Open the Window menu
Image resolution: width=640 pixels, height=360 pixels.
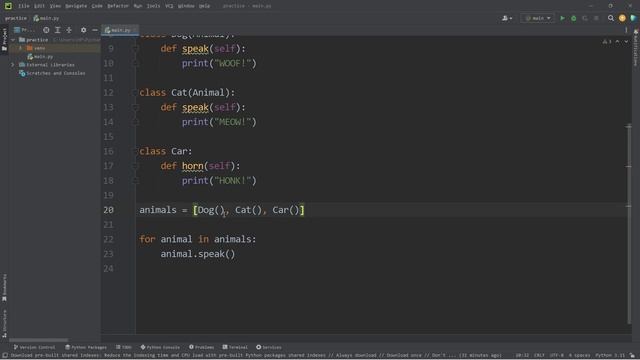tap(186, 6)
